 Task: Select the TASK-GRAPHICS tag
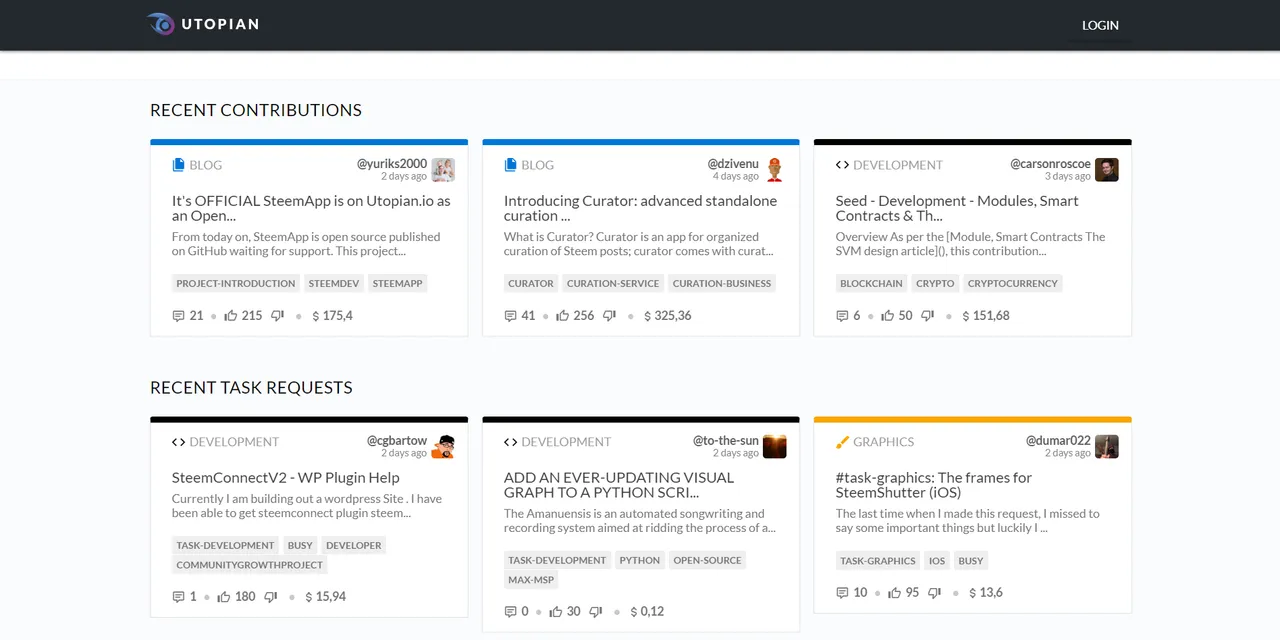878,561
